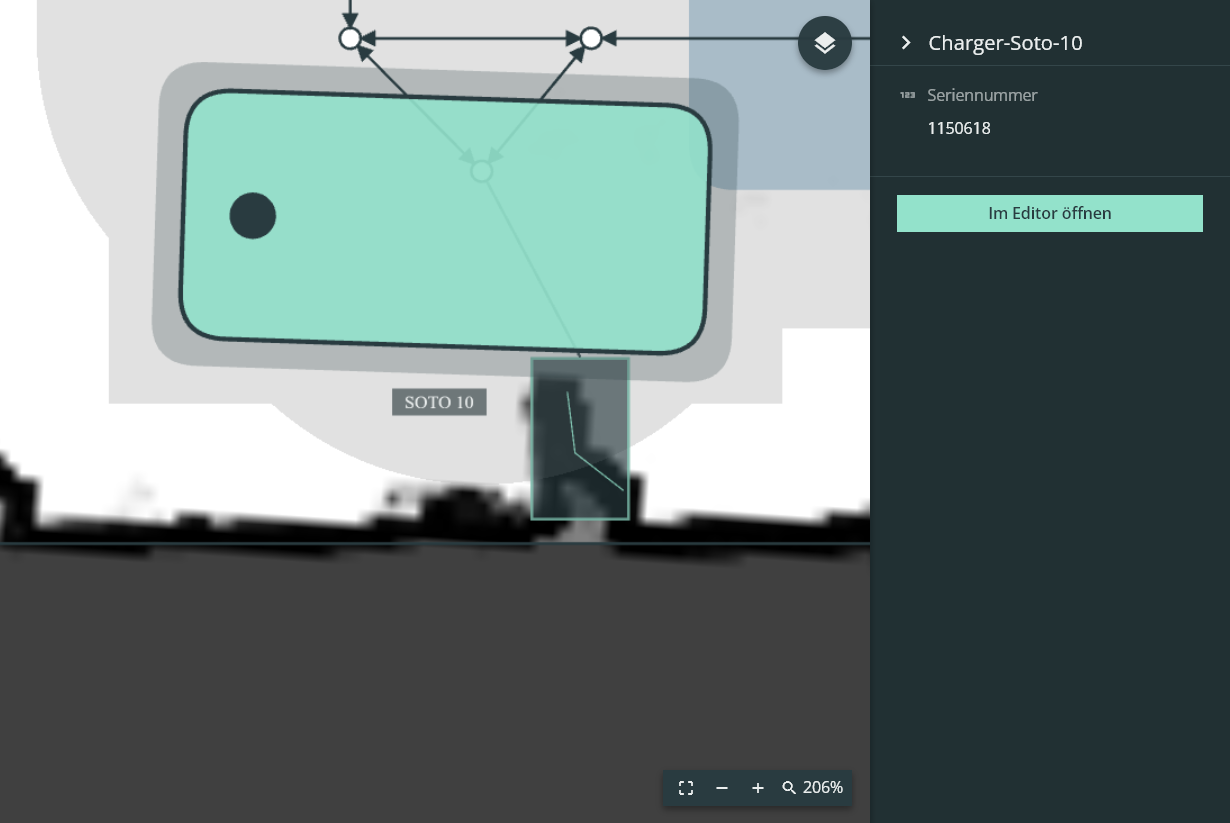Select the SOTO 10 map label
Screen dimensions: 1230x823
click(439, 402)
